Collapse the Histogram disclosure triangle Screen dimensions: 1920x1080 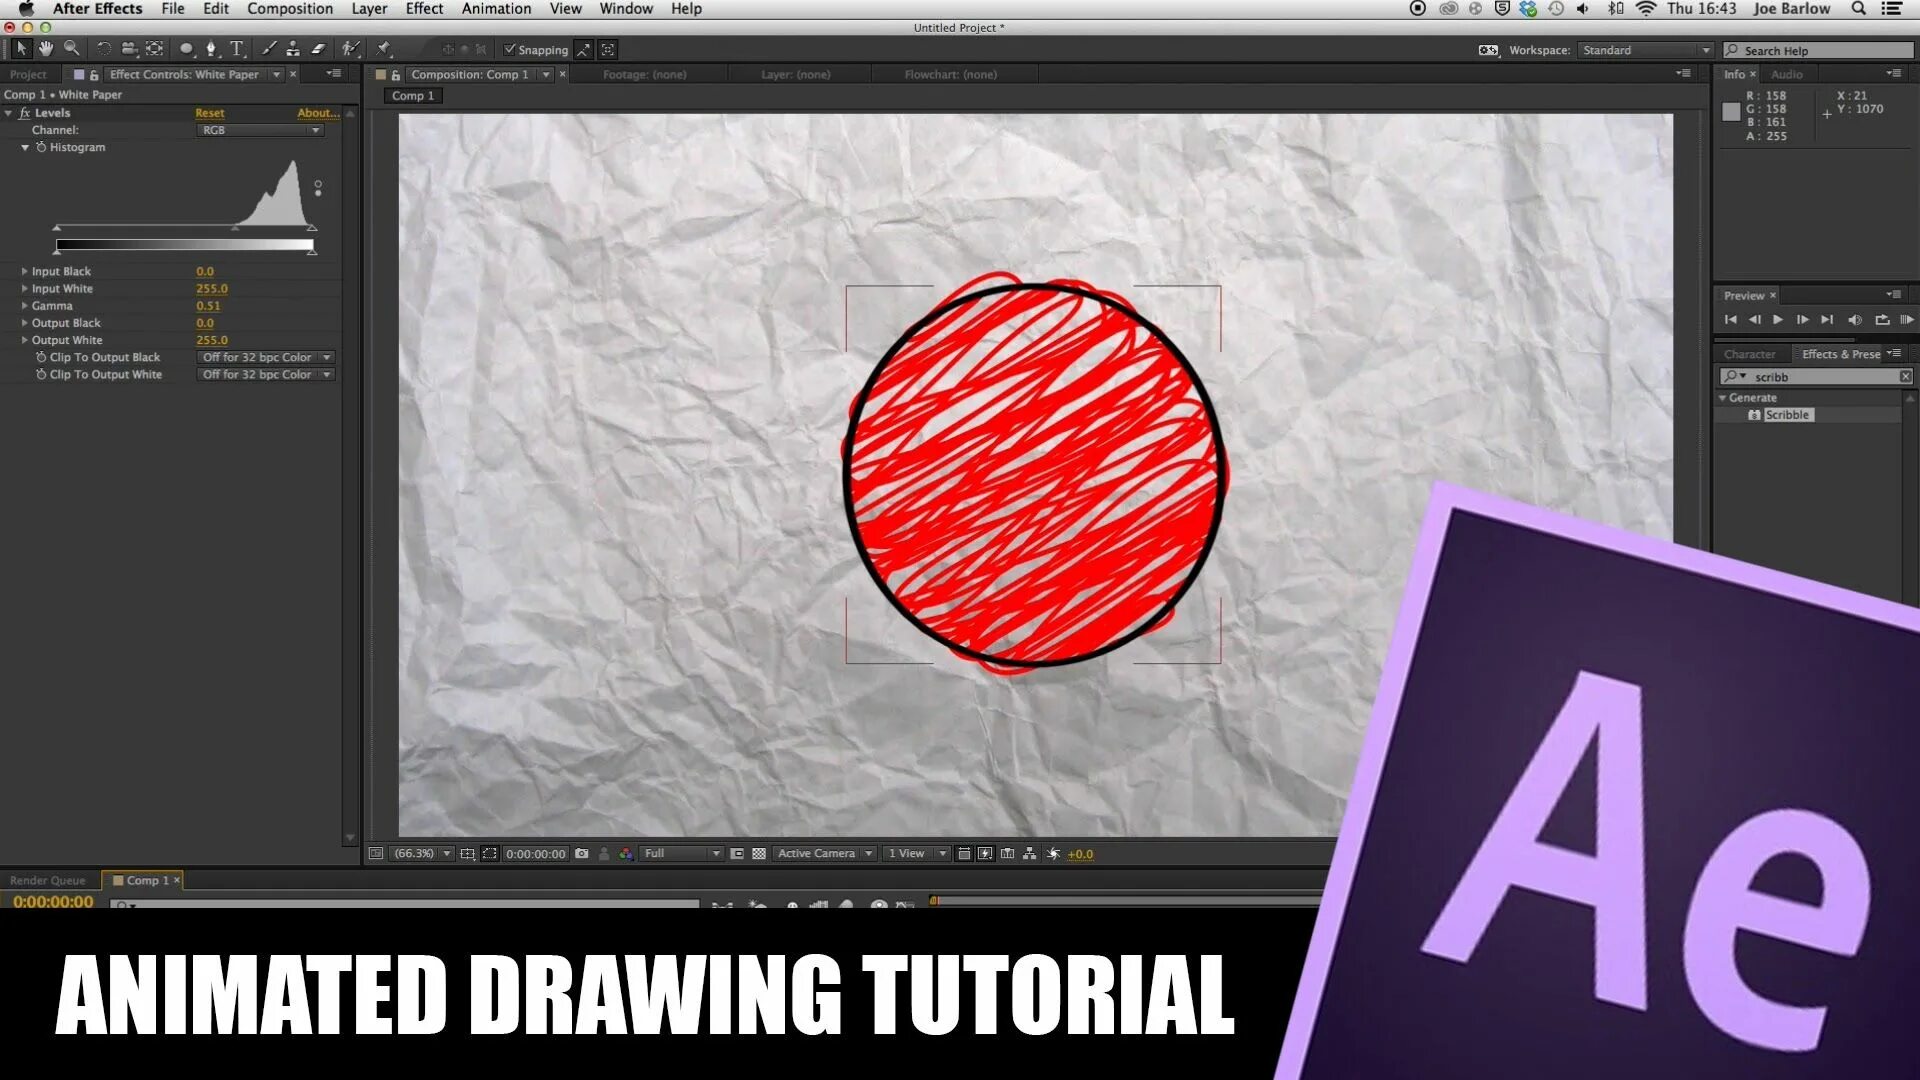point(25,147)
